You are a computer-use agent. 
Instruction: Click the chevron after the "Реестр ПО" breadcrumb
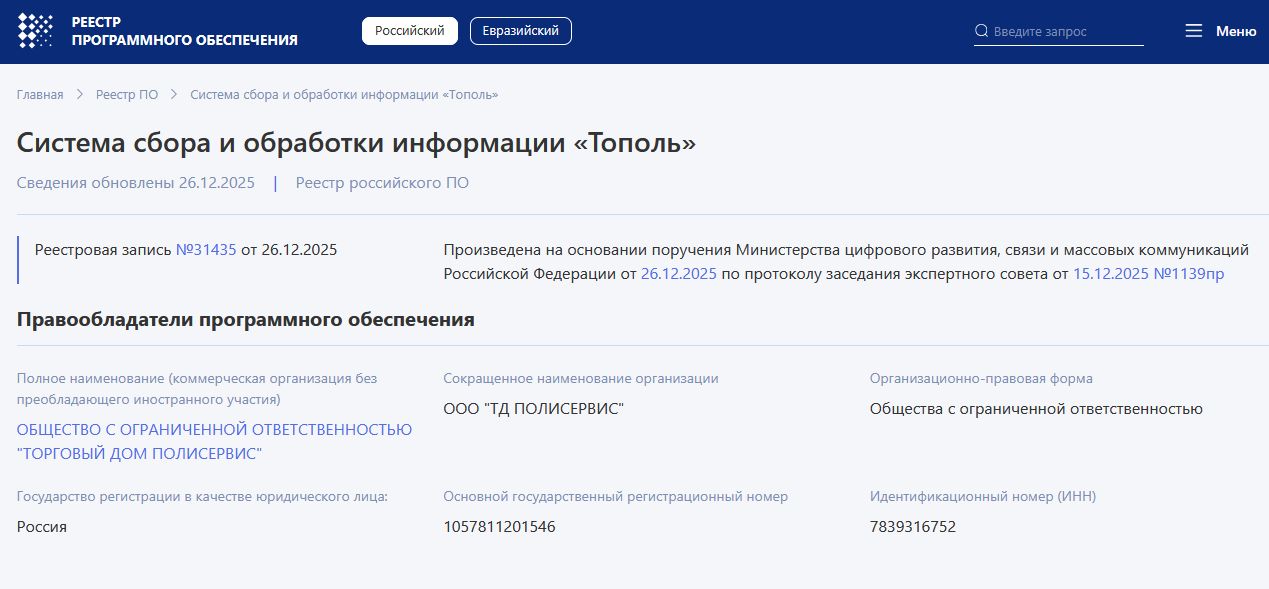(174, 95)
